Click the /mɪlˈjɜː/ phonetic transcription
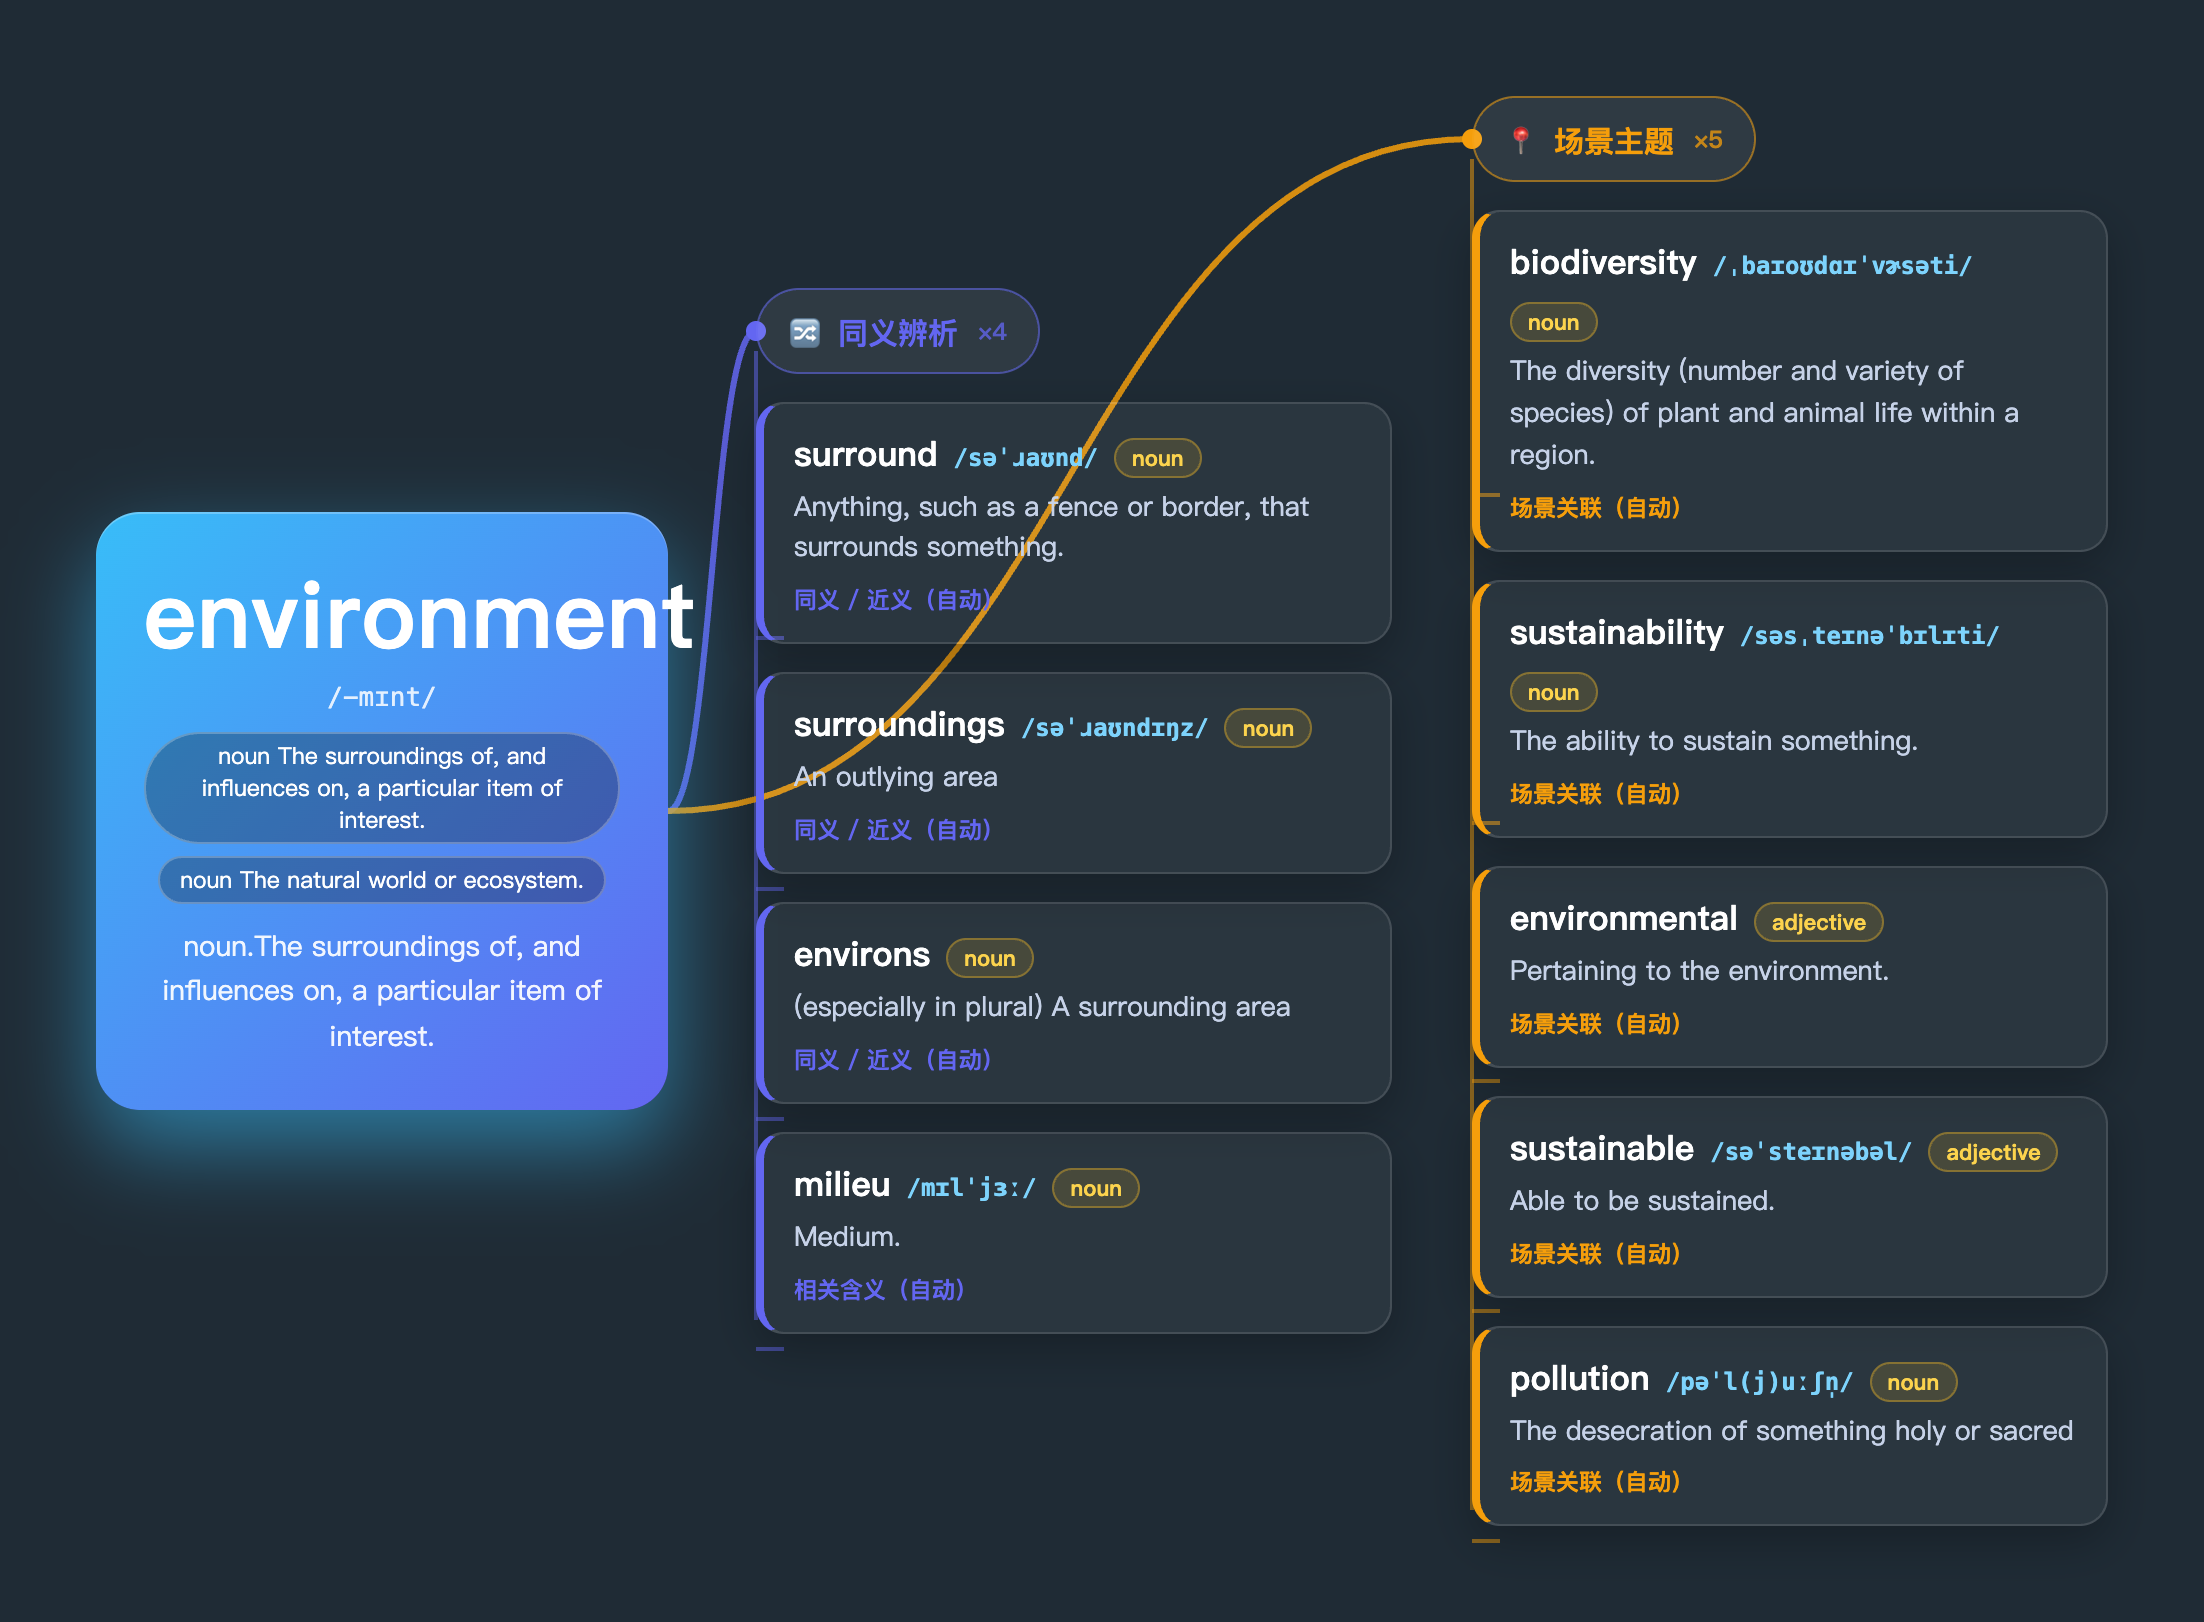 click(971, 1188)
